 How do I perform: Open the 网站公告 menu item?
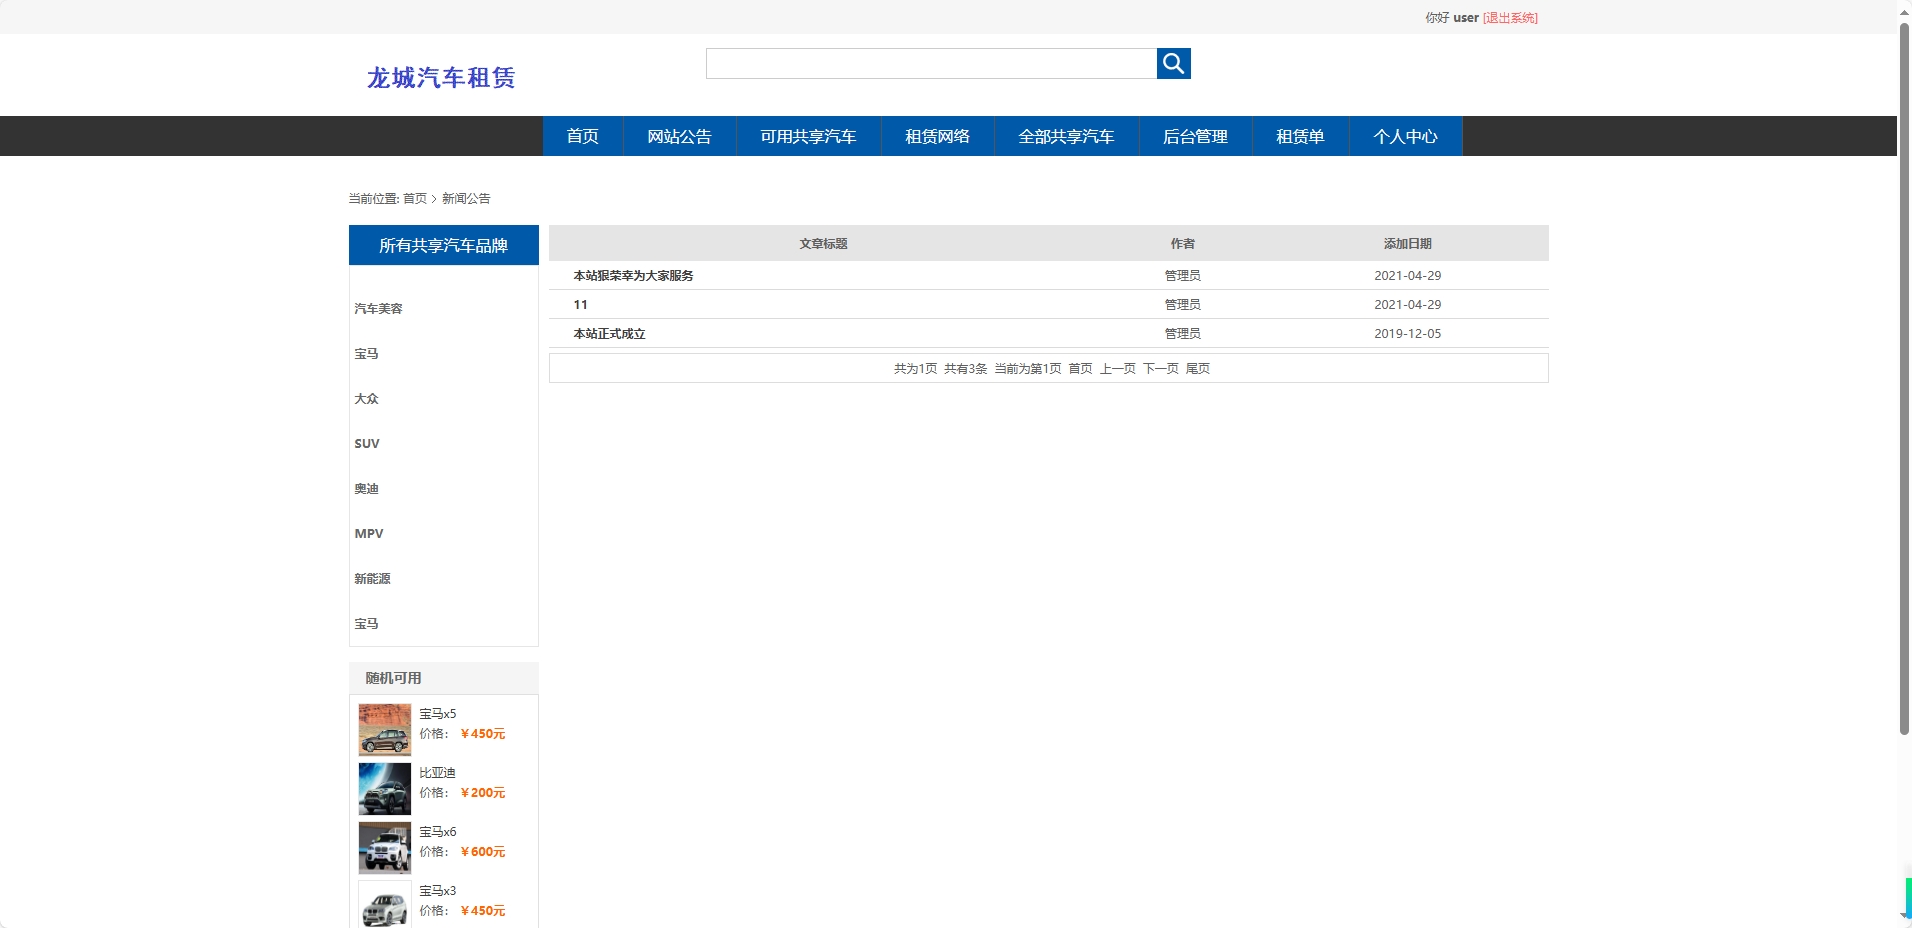click(x=679, y=136)
